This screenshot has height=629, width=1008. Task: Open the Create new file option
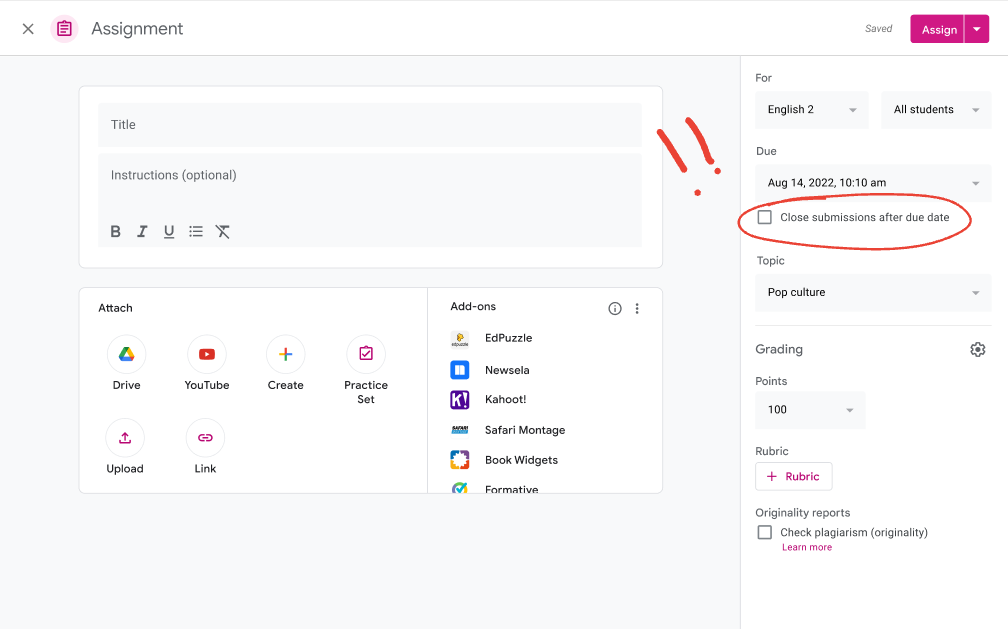tap(285, 354)
